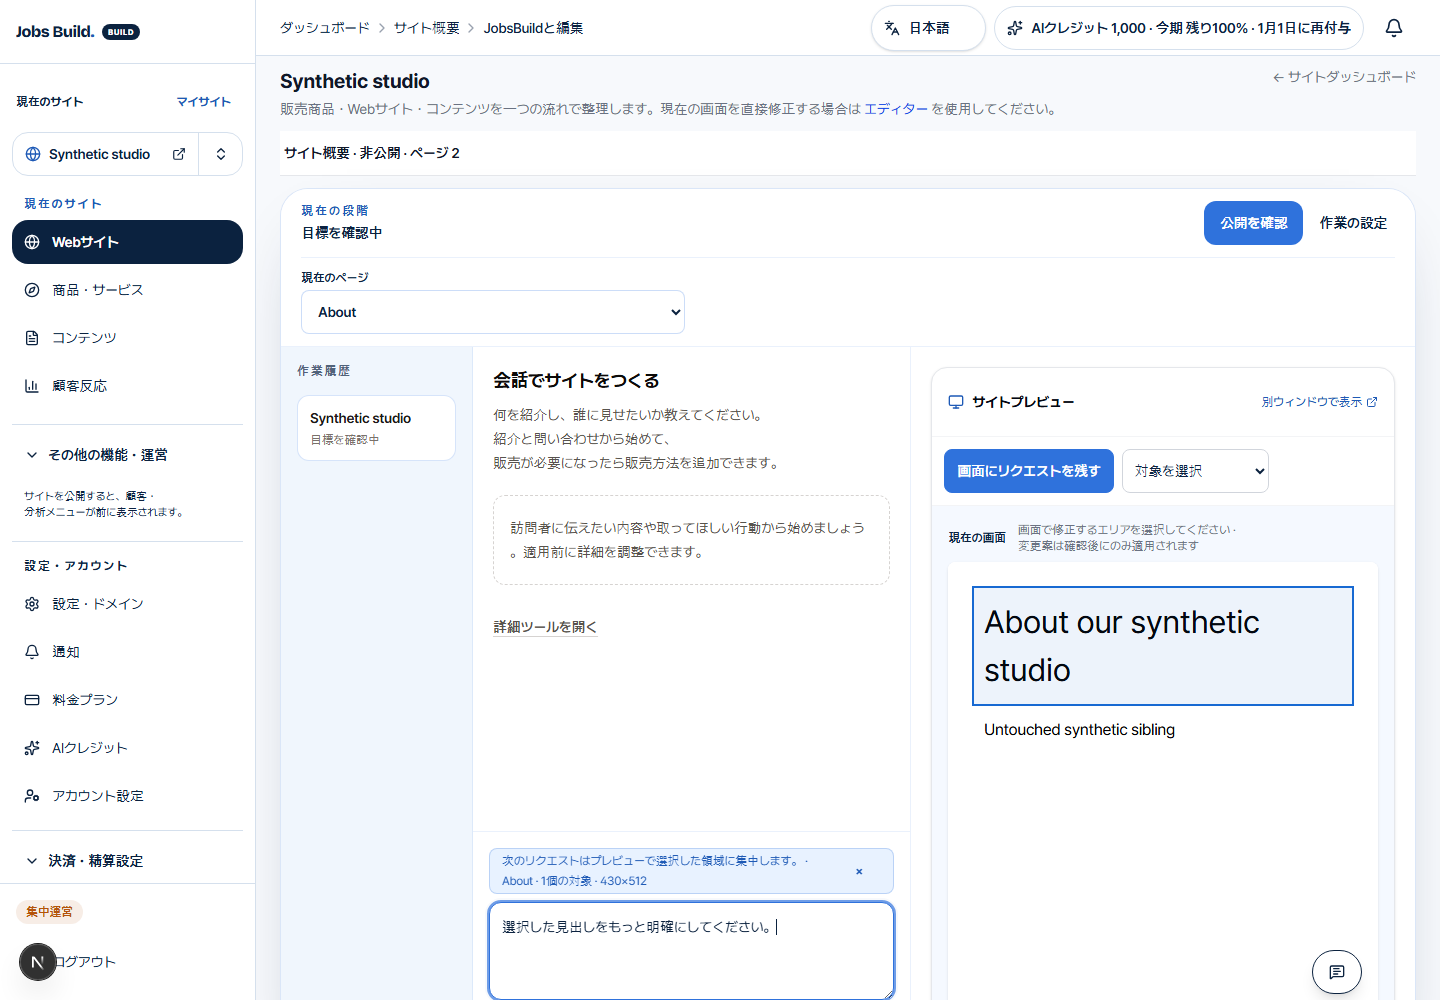Collapse the その他の機能・運営 section
This screenshot has height=1000, width=1440.
(127, 455)
